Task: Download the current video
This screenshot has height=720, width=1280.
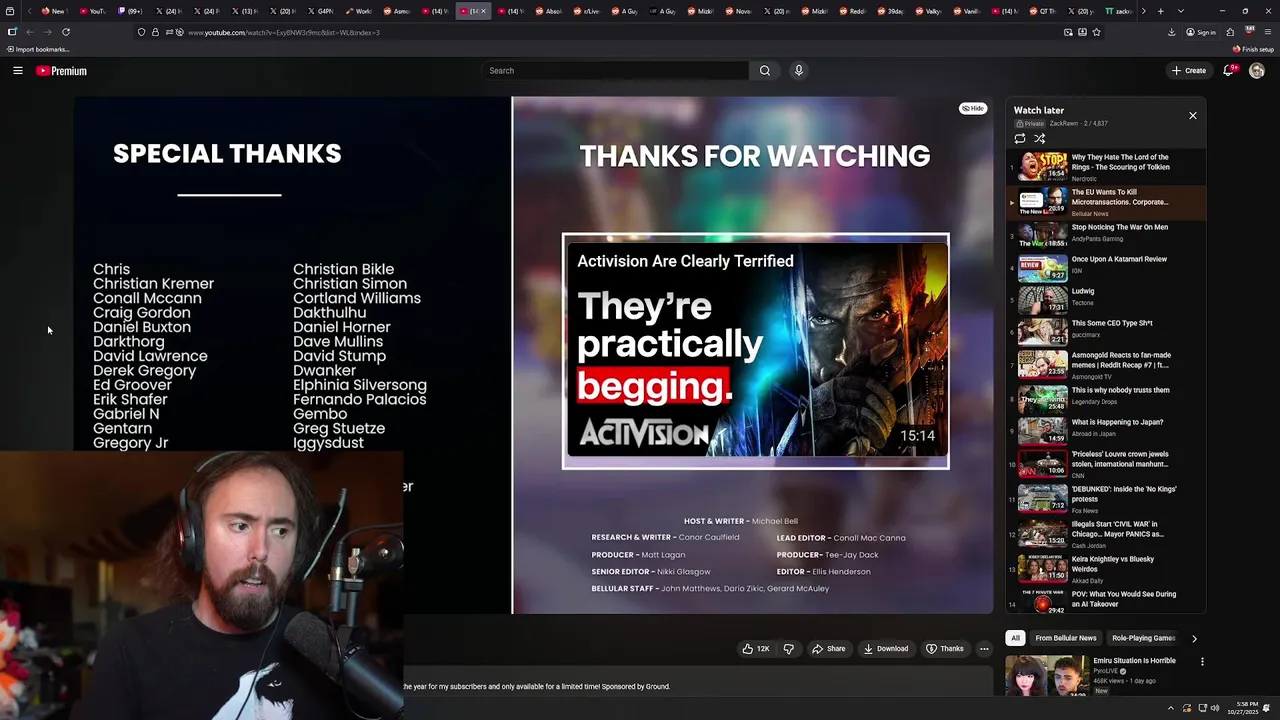Action: 886,649
